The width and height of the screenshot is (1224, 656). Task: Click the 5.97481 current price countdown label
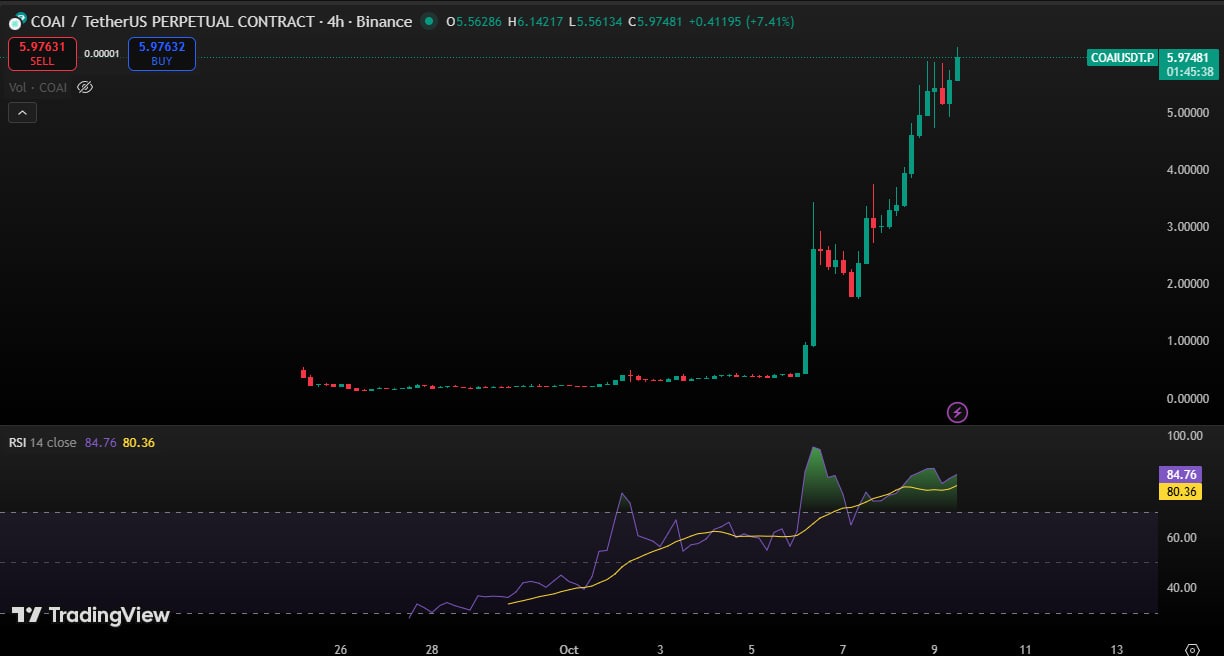pyautogui.click(x=1189, y=65)
